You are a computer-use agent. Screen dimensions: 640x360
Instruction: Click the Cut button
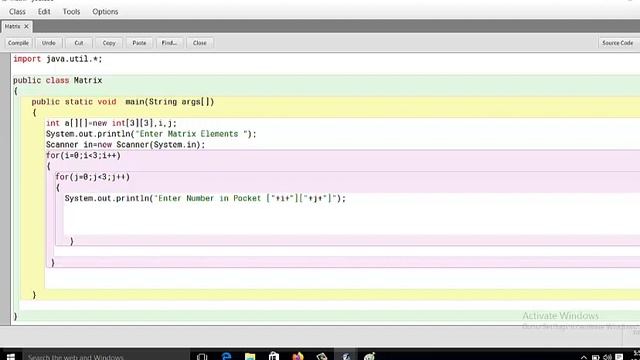(x=79, y=43)
